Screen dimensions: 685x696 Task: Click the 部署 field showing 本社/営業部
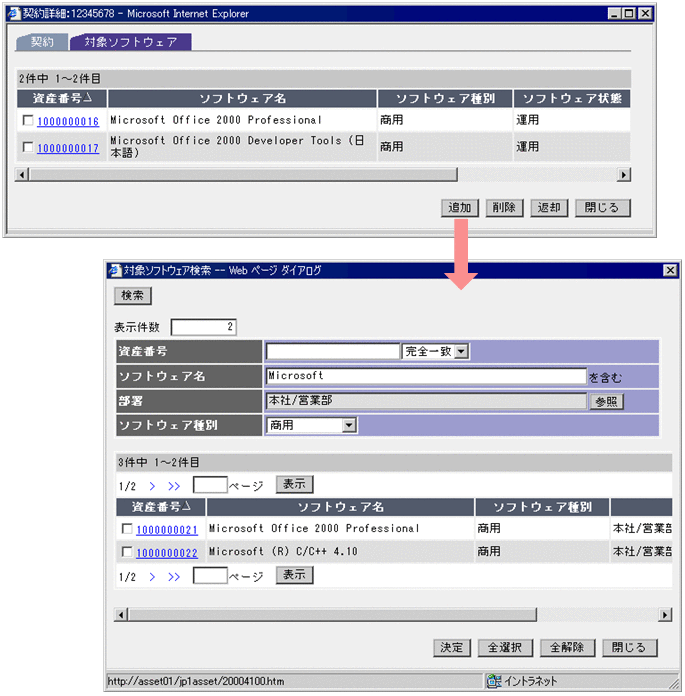pyautogui.click(x=426, y=401)
